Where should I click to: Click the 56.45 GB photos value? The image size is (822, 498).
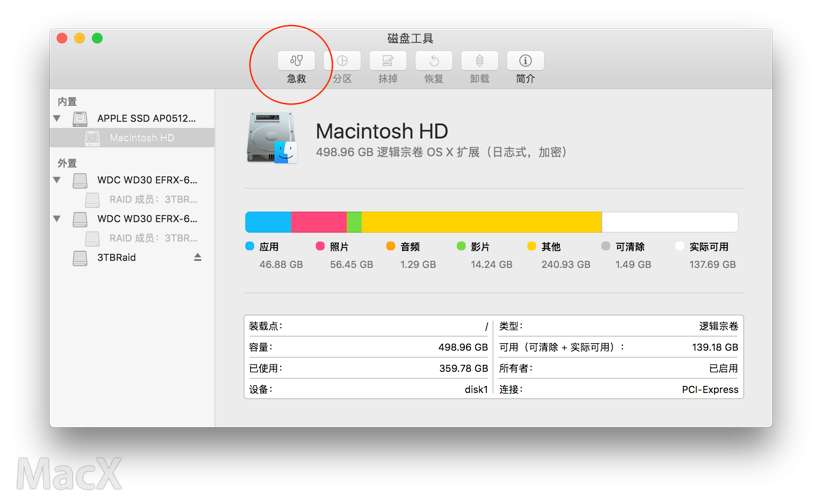tap(352, 265)
